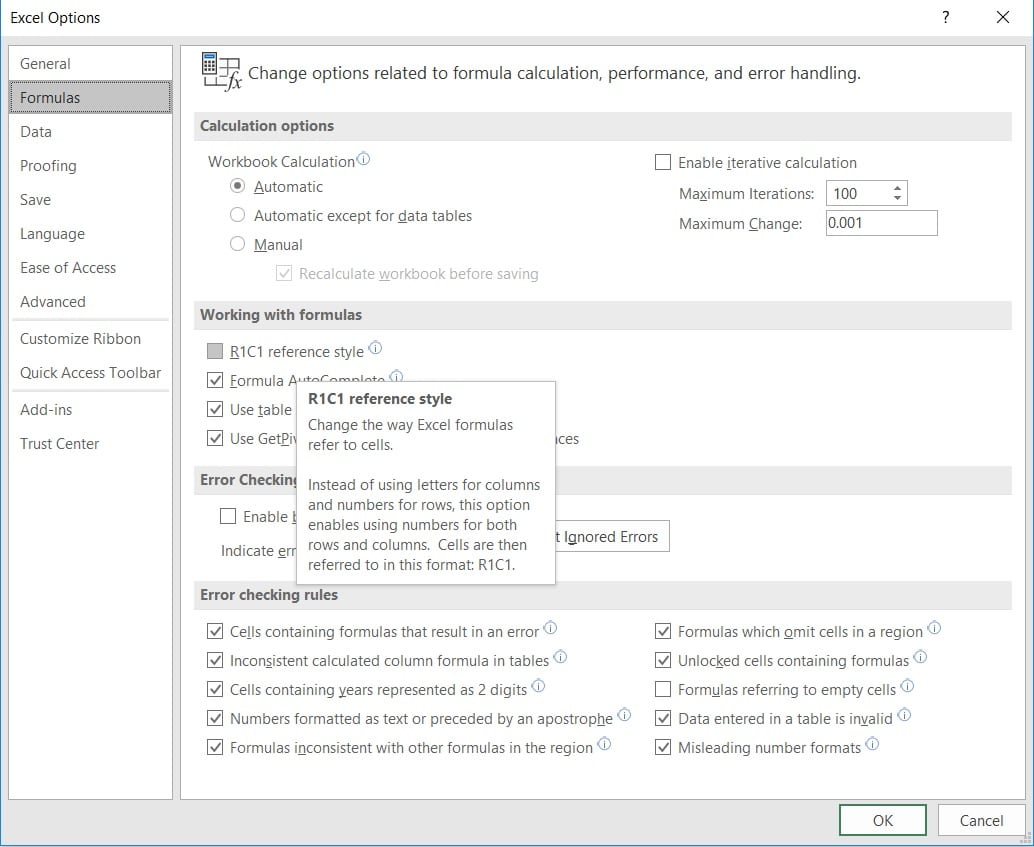Toggle the disabled Recalculate workbook before saving checkbox
This screenshot has width=1034, height=847.
point(284,273)
